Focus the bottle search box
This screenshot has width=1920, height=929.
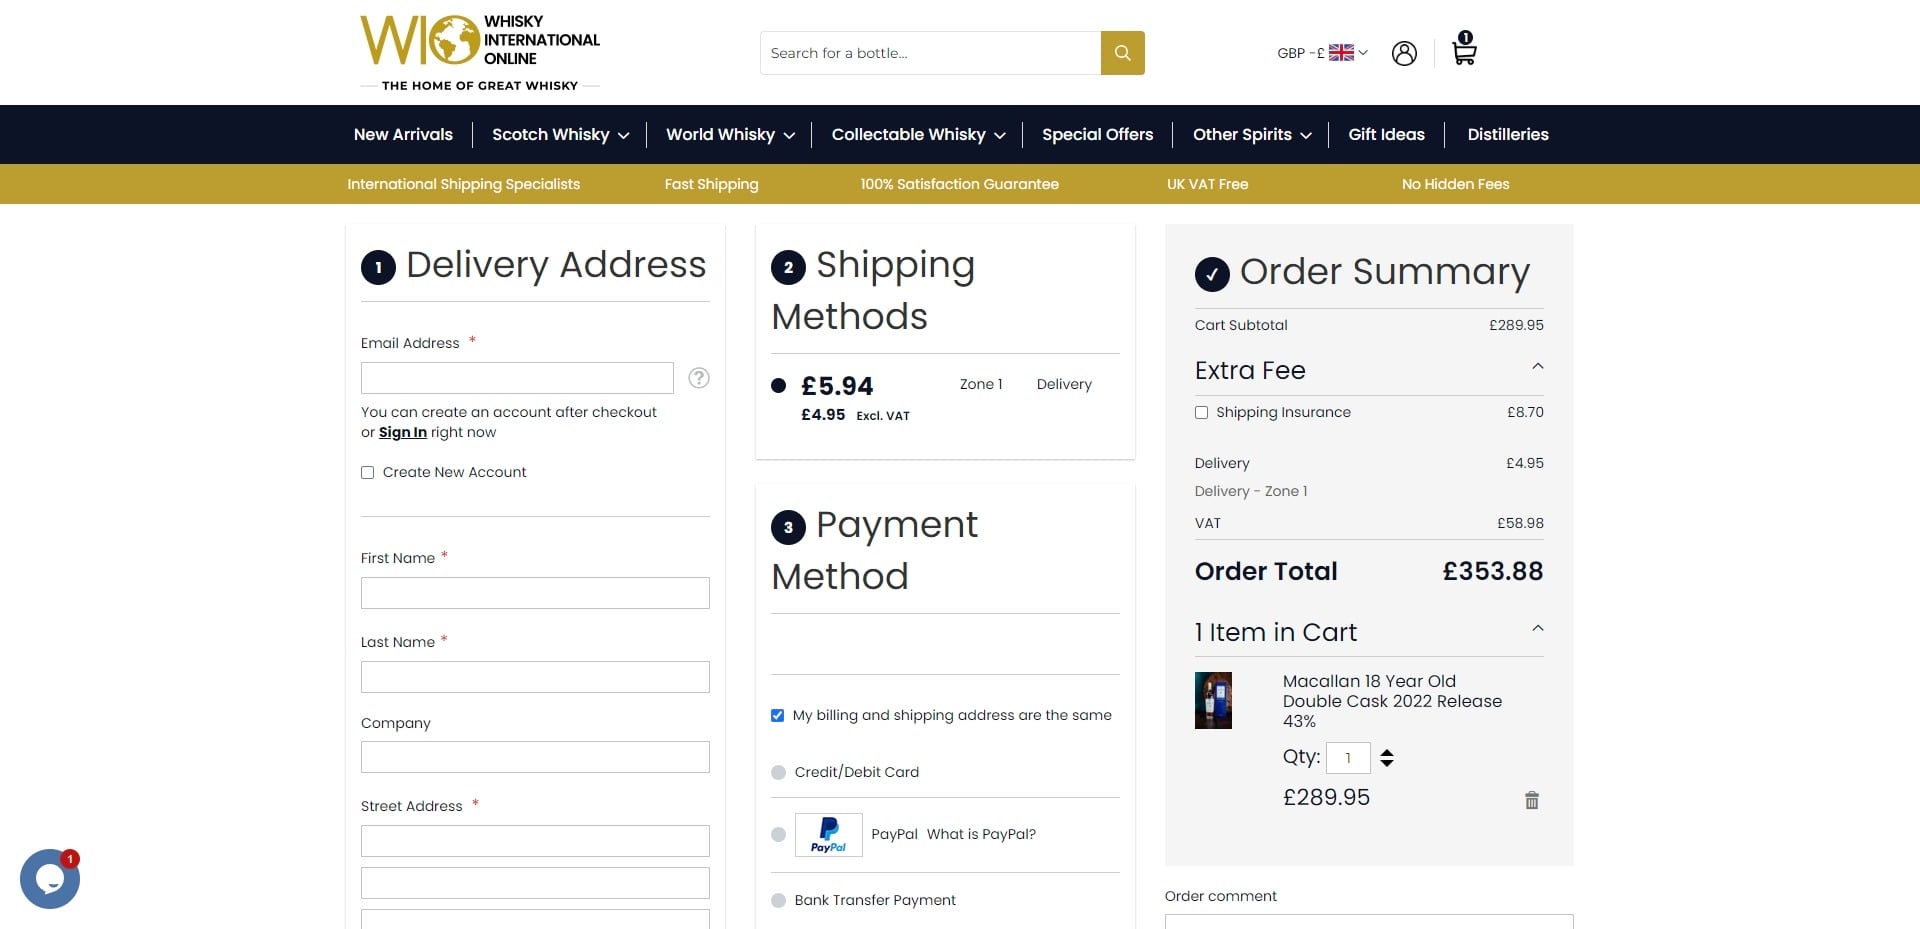(930, 53)
